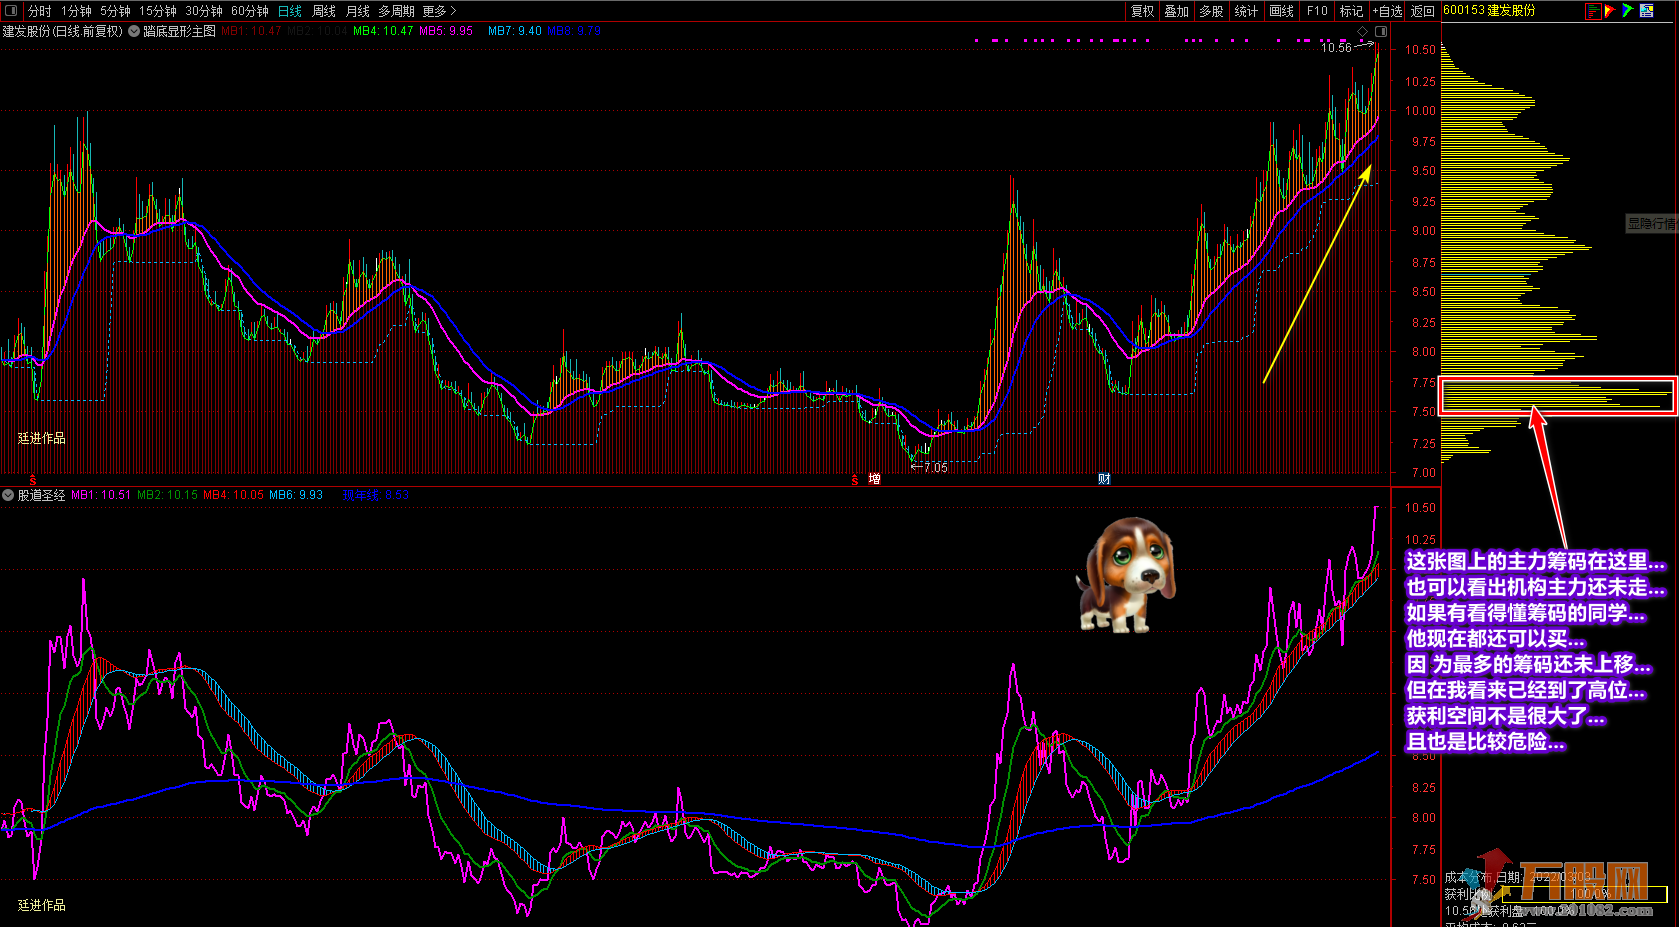Click the green-blue flame chip icon
This screenshot has height=927, width=1679.
click(x=1628, y=11)
